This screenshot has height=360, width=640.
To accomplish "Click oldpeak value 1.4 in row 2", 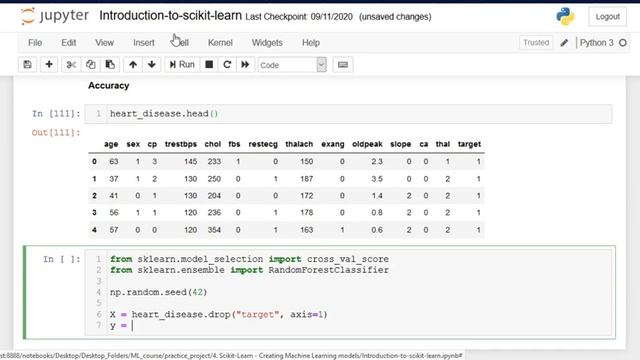I will click(x=377, y=196).
